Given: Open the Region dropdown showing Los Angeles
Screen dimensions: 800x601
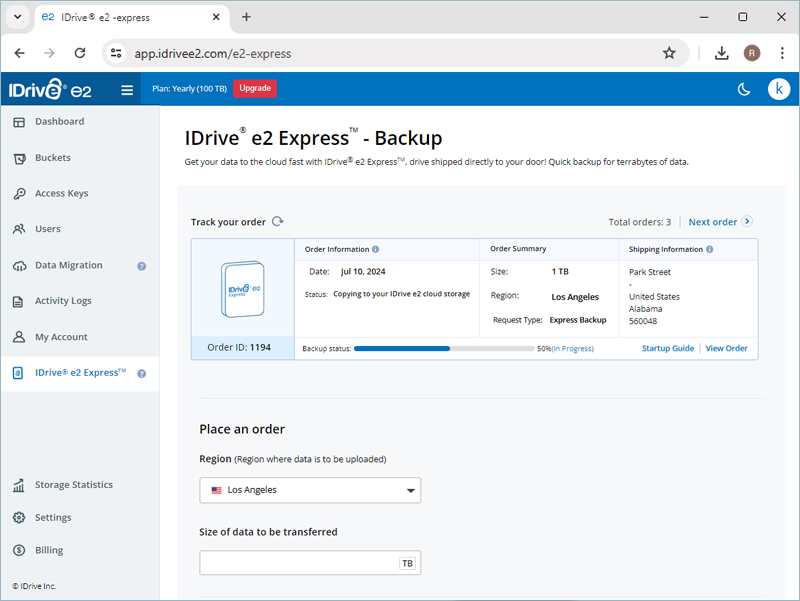Looking at the screenshot, I should coord(310,490).
